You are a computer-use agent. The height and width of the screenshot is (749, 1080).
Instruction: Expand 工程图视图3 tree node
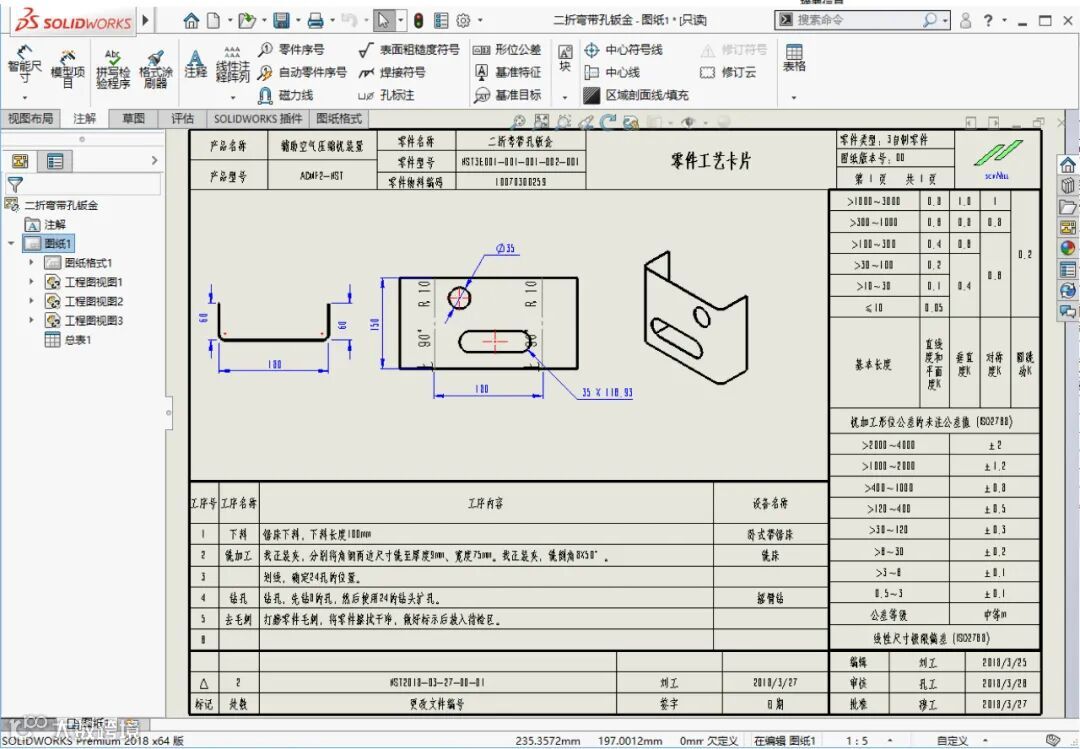(31, 320)
